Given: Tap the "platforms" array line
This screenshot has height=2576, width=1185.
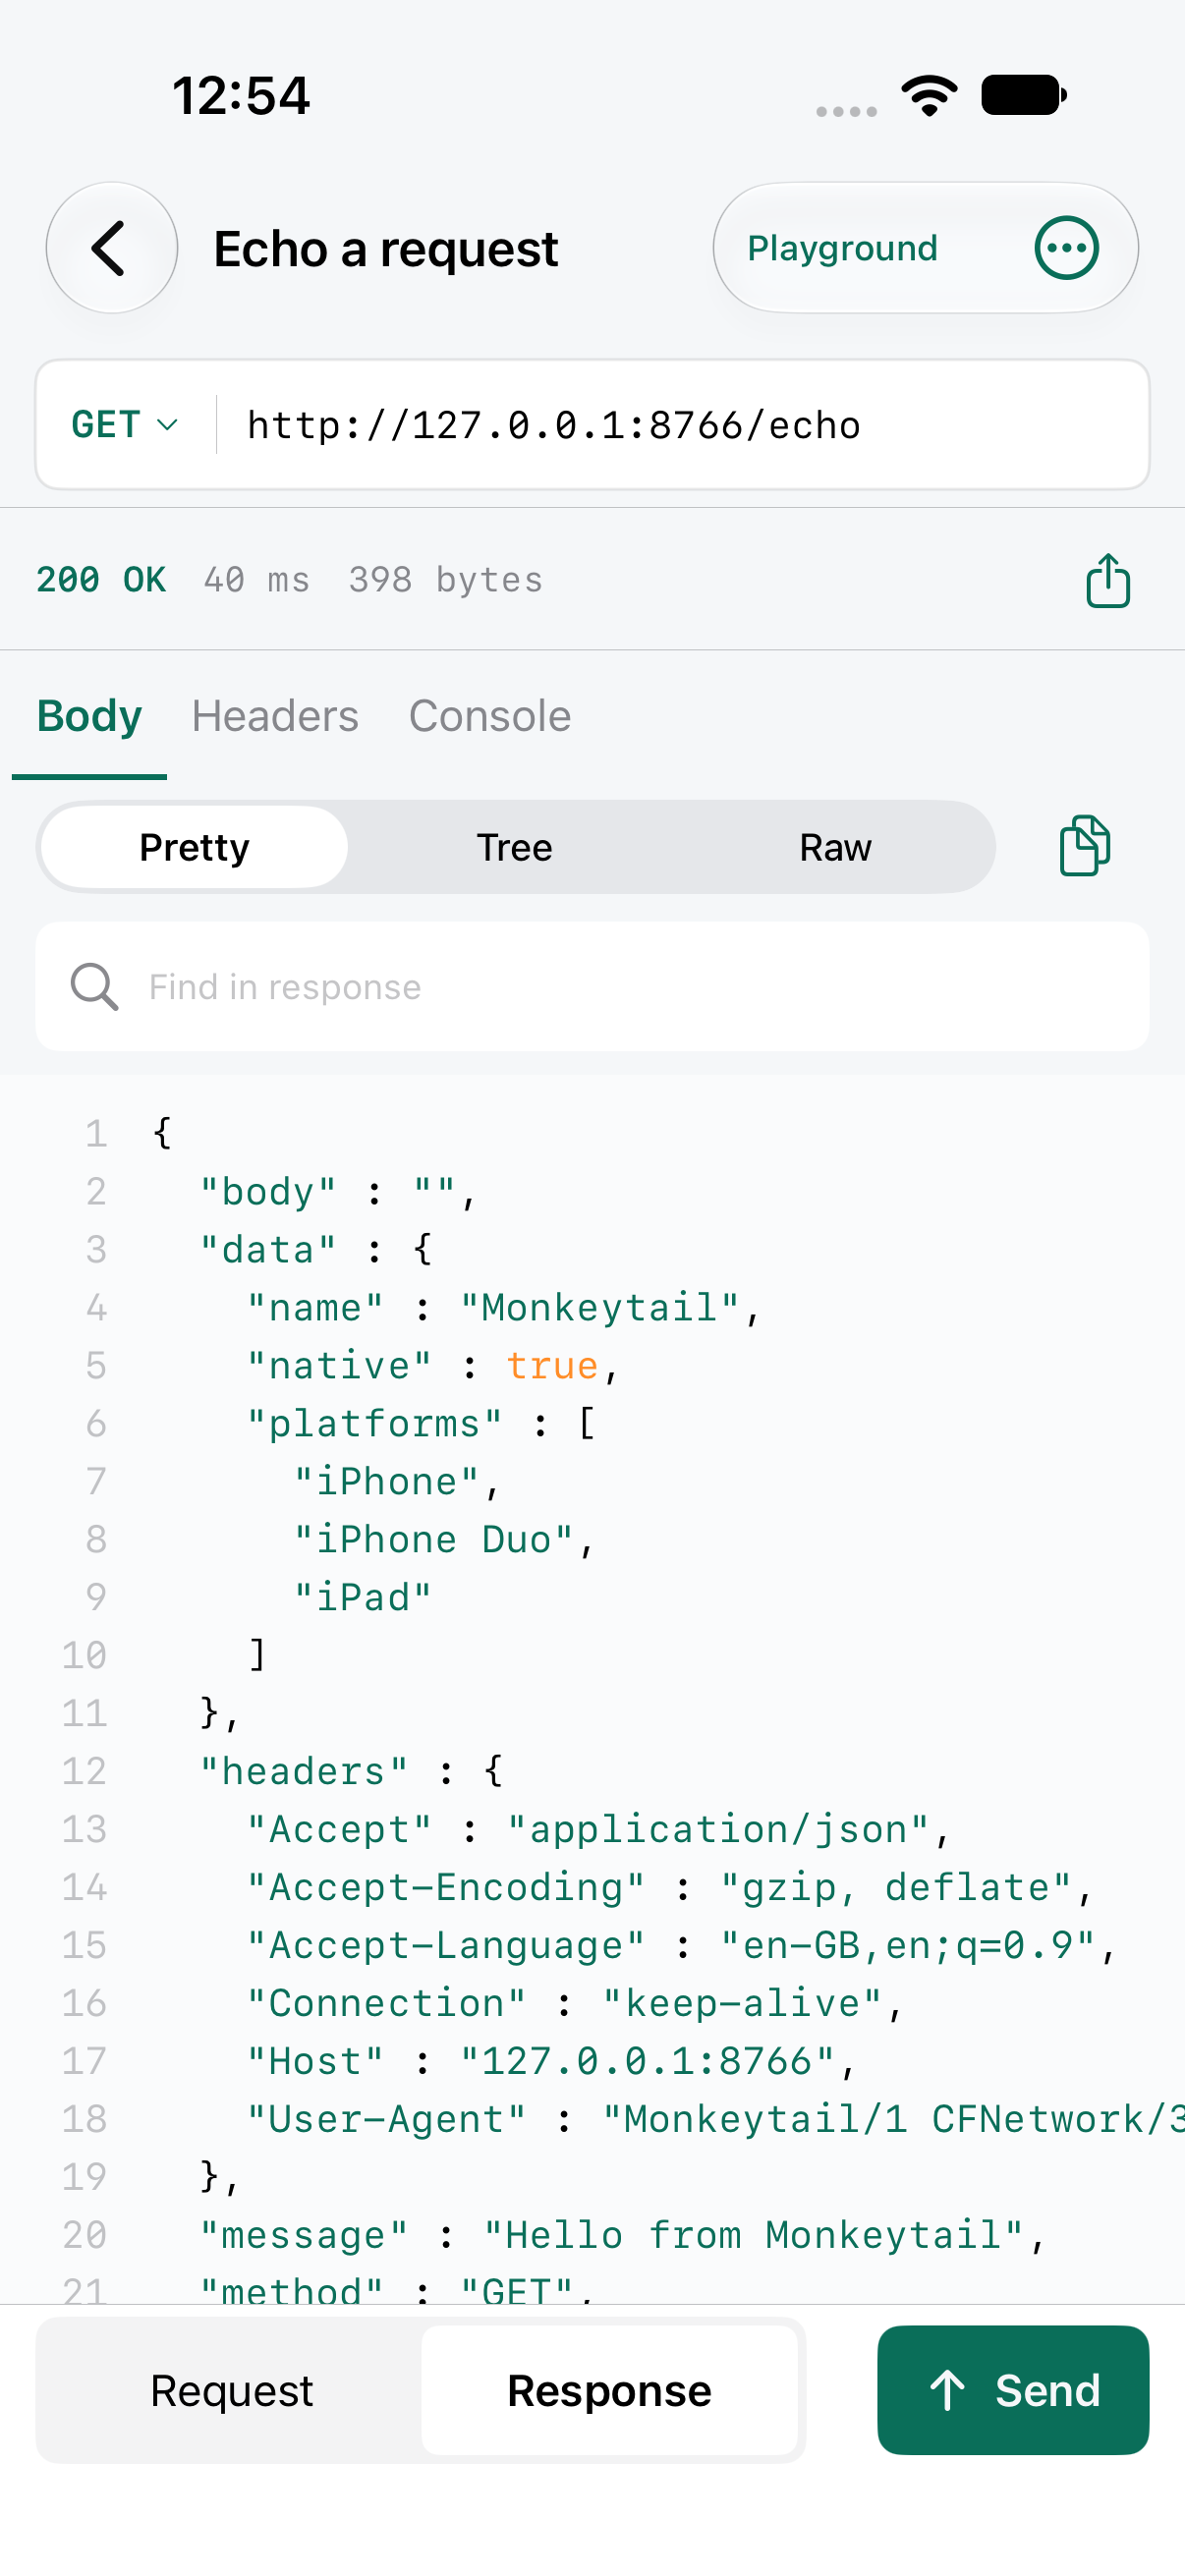Looking at the screenshot, I should pyautogui.click(x=421, y=1424).
